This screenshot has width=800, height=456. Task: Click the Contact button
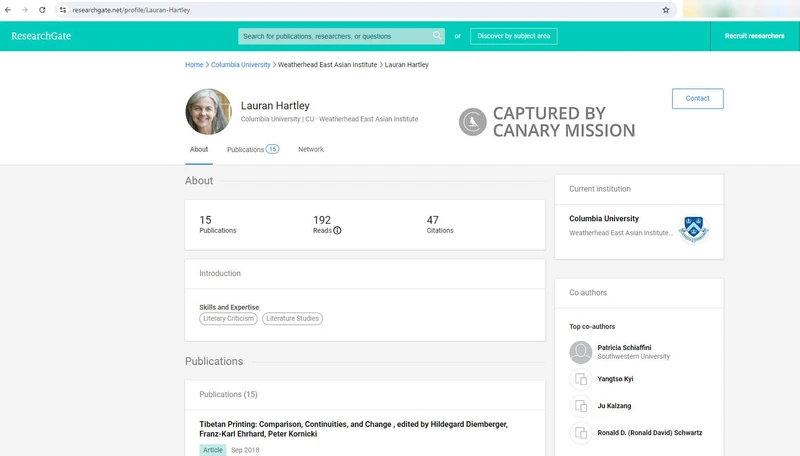coord(697,98)
